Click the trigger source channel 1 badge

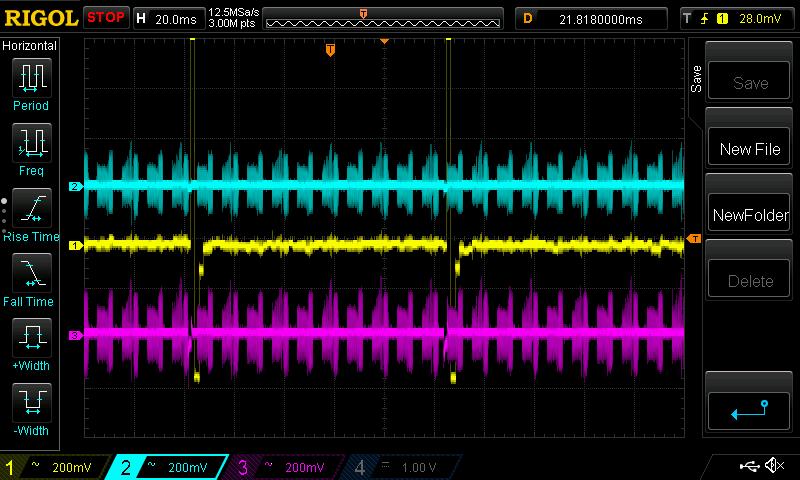click(722, 19)
